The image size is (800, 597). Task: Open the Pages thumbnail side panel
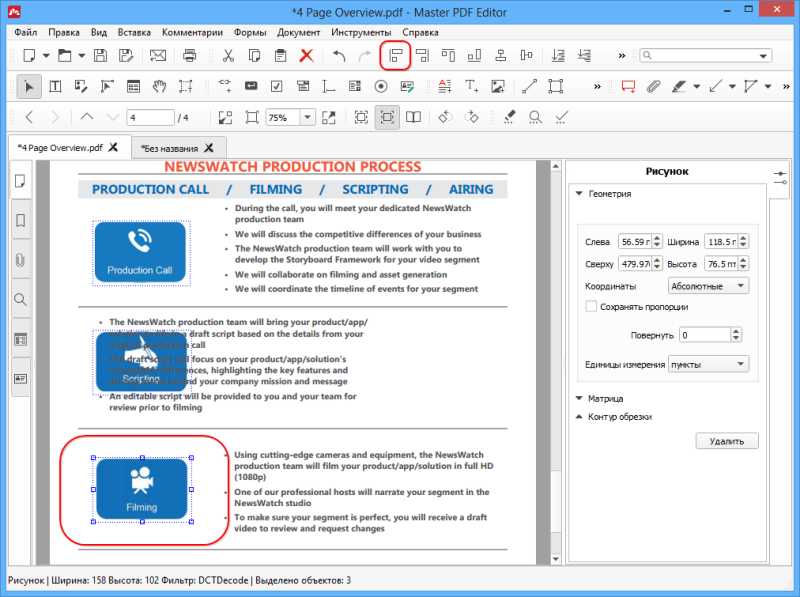tap(20, 181)
